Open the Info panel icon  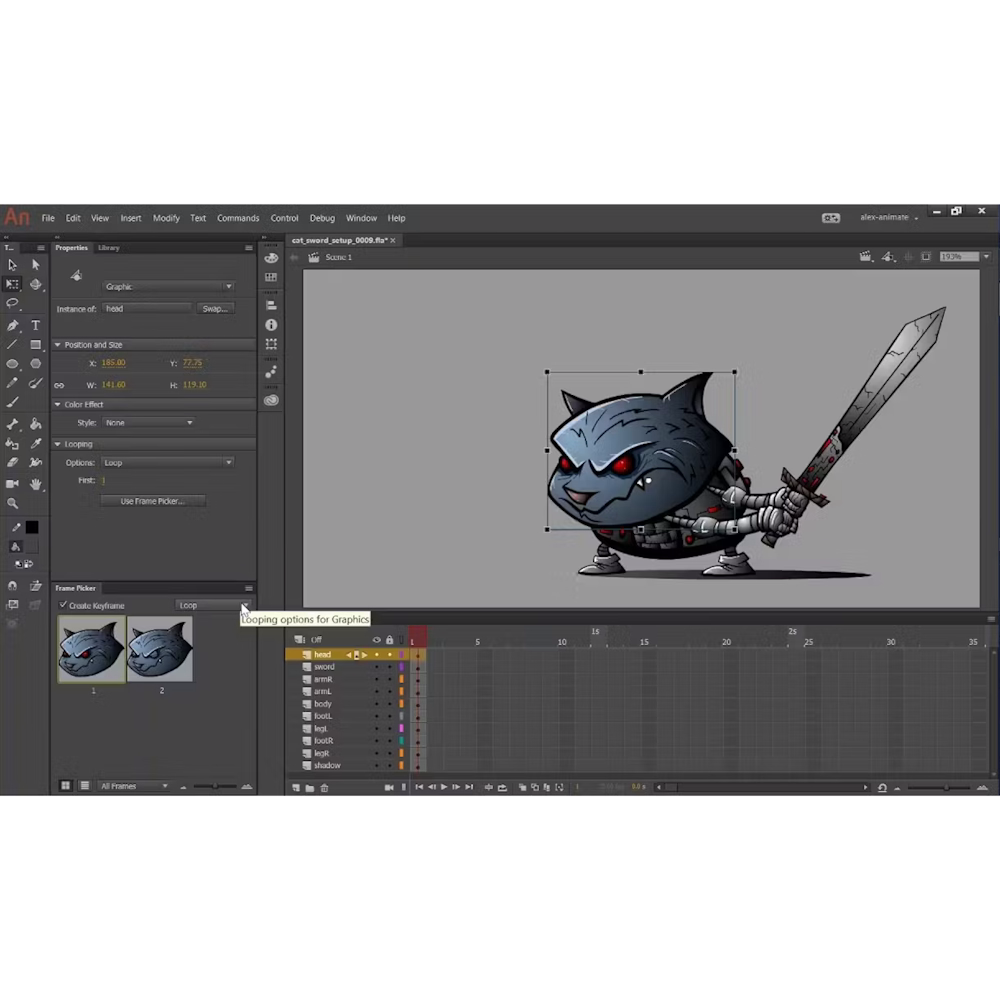(271, 324)
